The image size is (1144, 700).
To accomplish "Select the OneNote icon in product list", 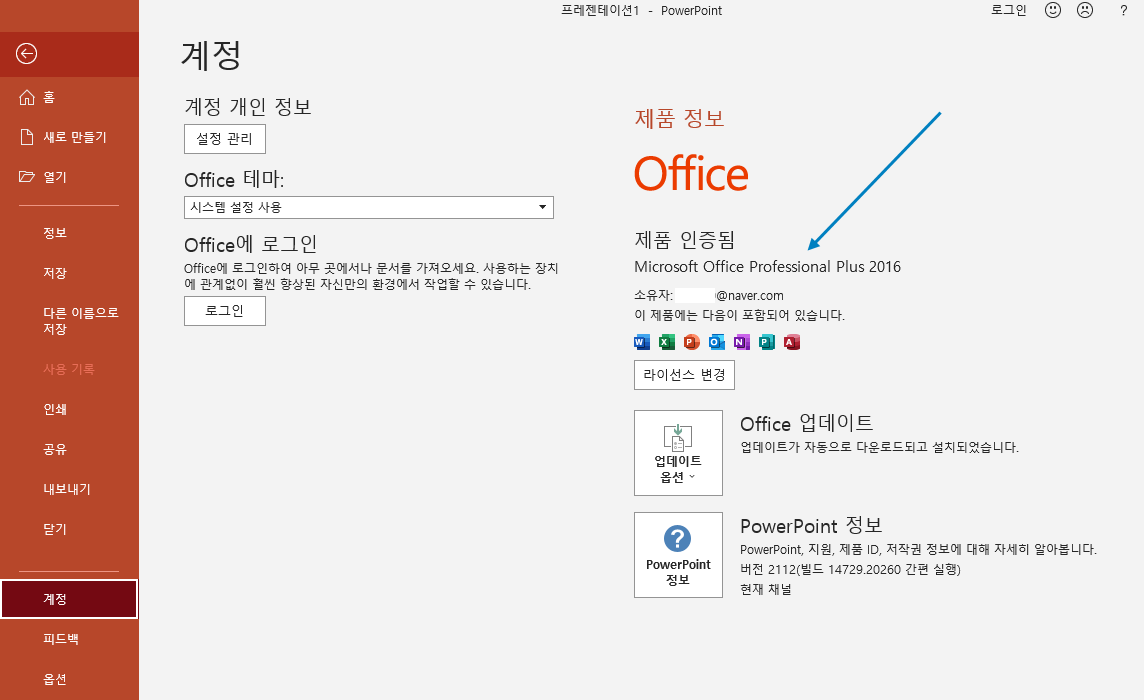I will [x=741, y=342].
